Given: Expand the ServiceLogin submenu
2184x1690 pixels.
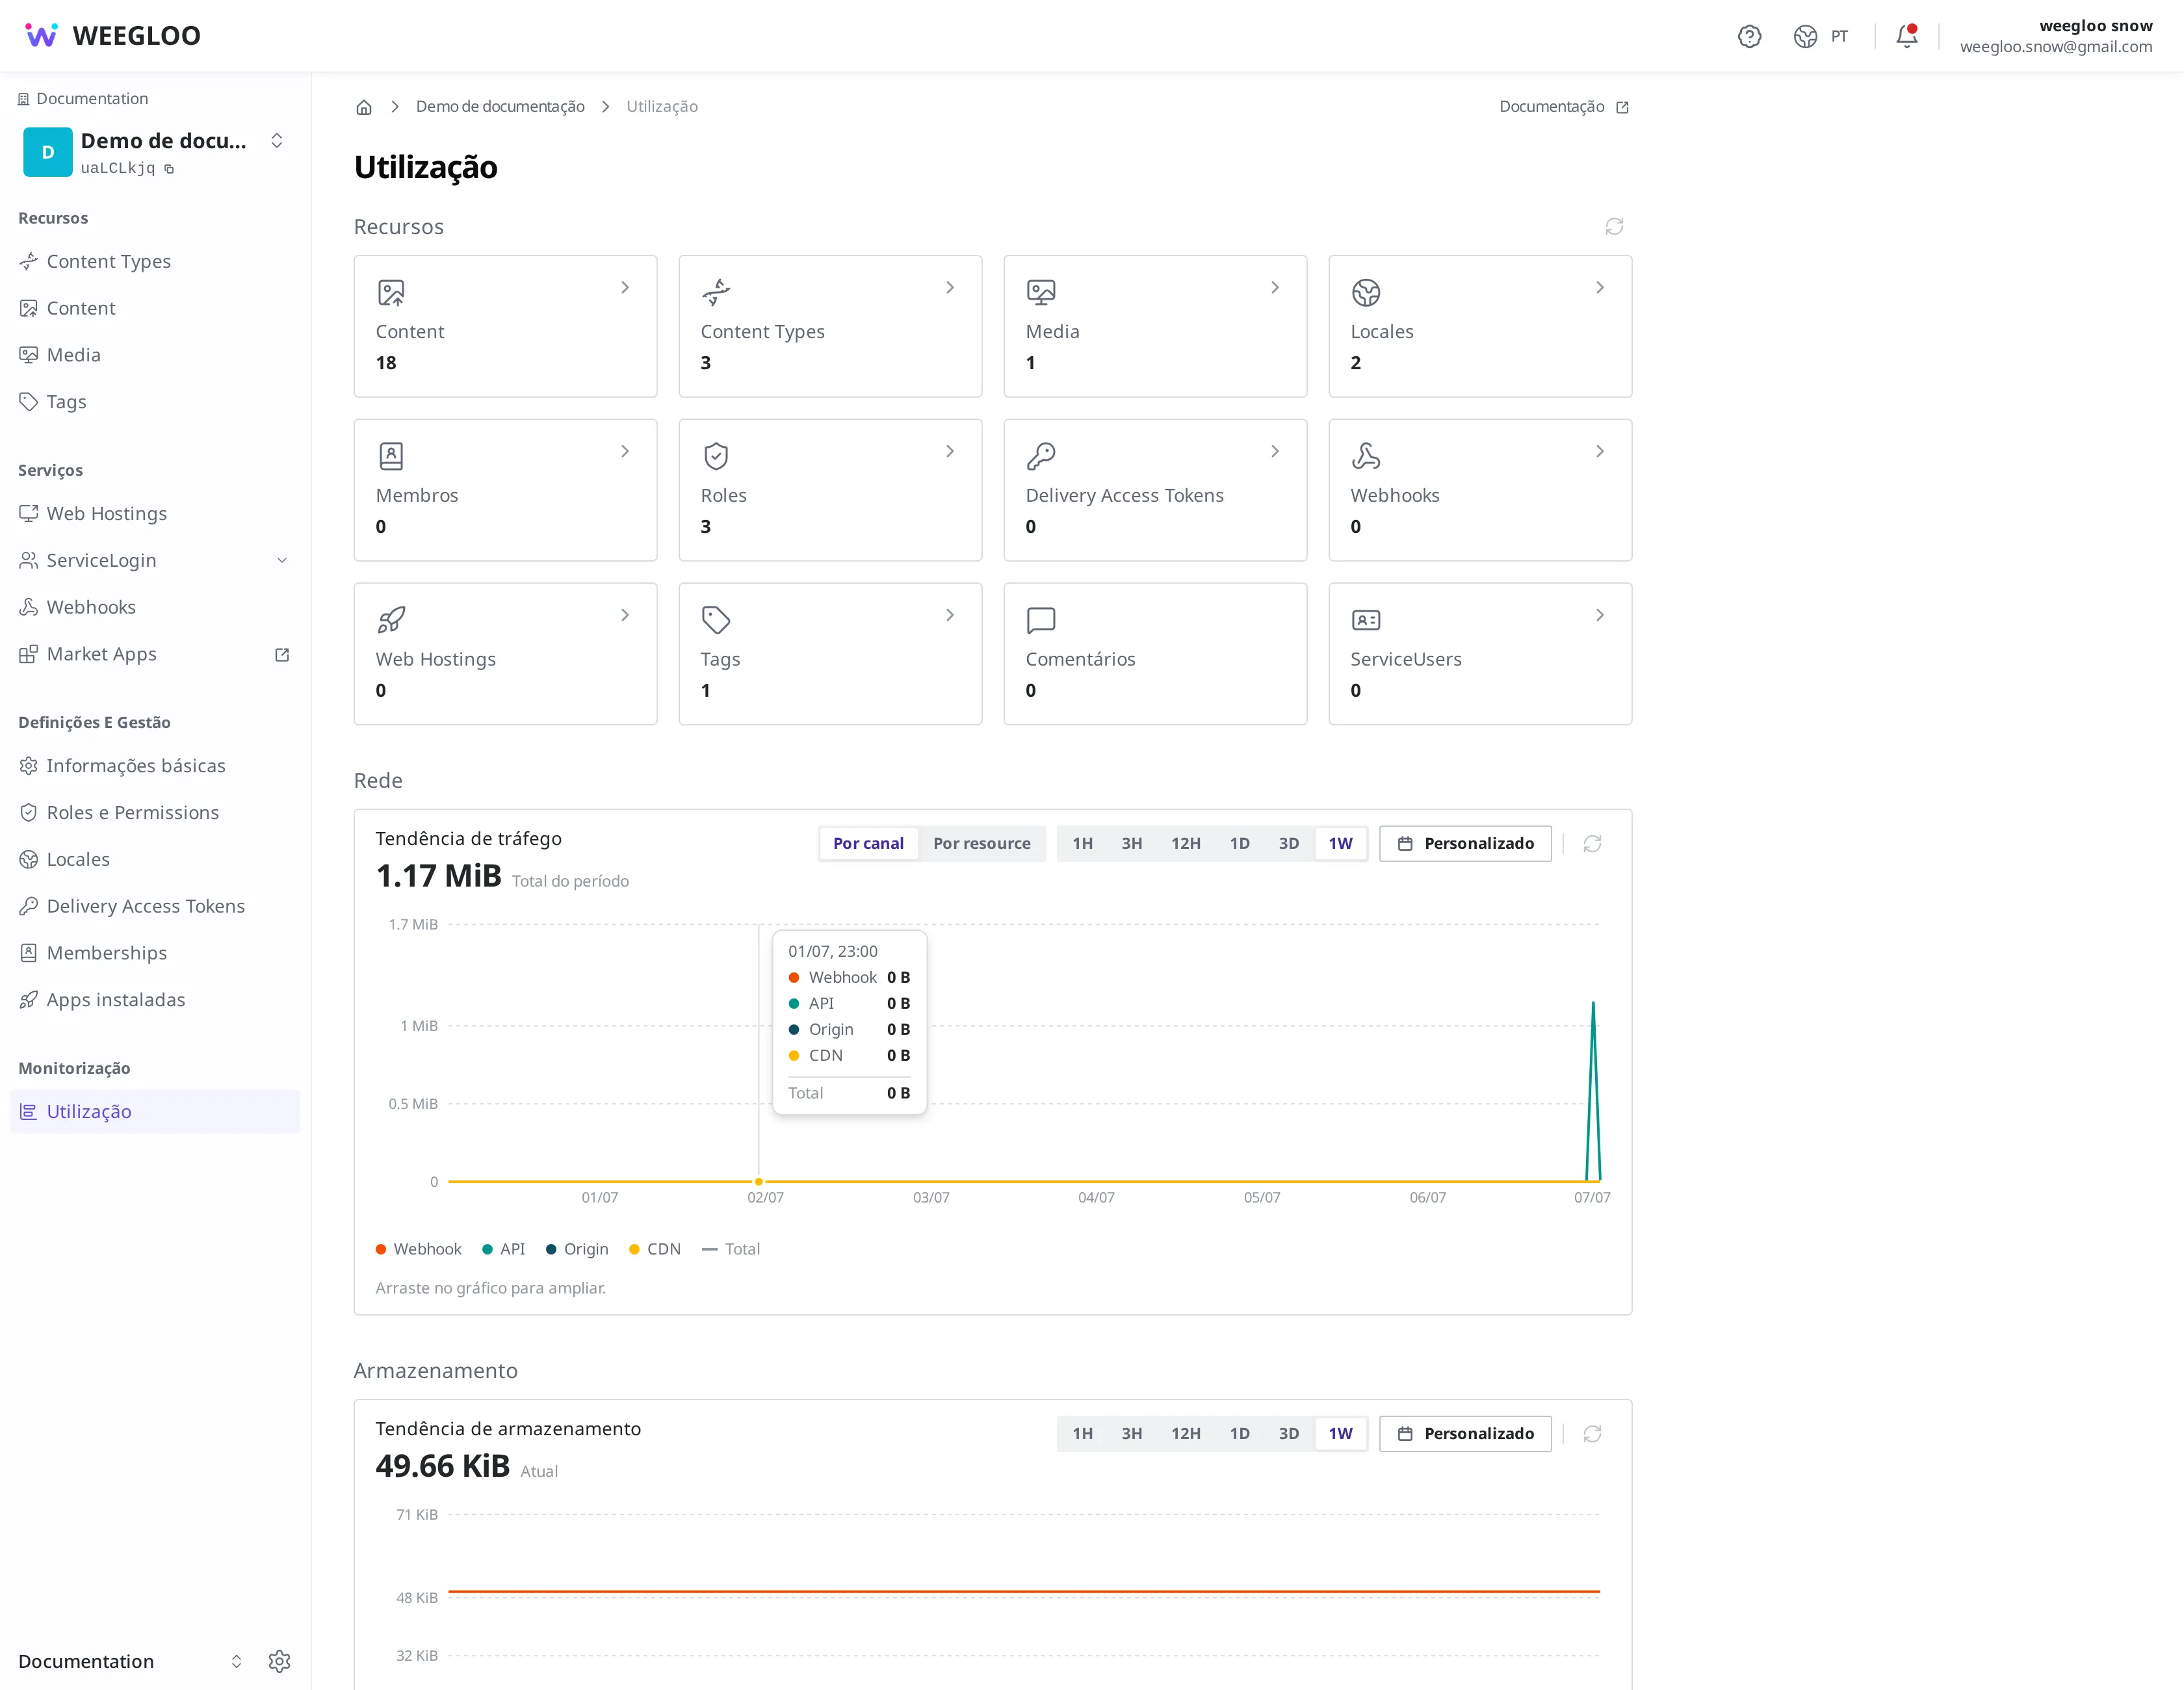Looking at the screenshot, I should pyautogui.click(x=282, y=561).
